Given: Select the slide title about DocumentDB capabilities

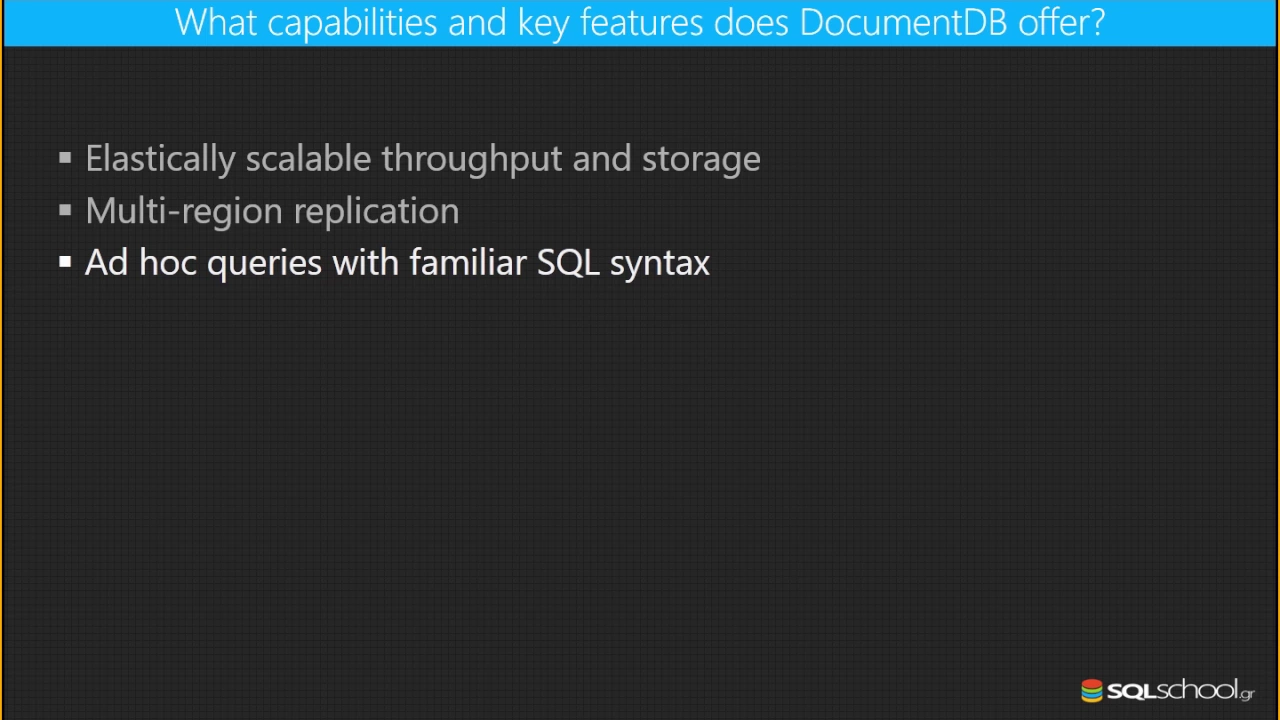Looking at the screenshot, I should [640, 22].
